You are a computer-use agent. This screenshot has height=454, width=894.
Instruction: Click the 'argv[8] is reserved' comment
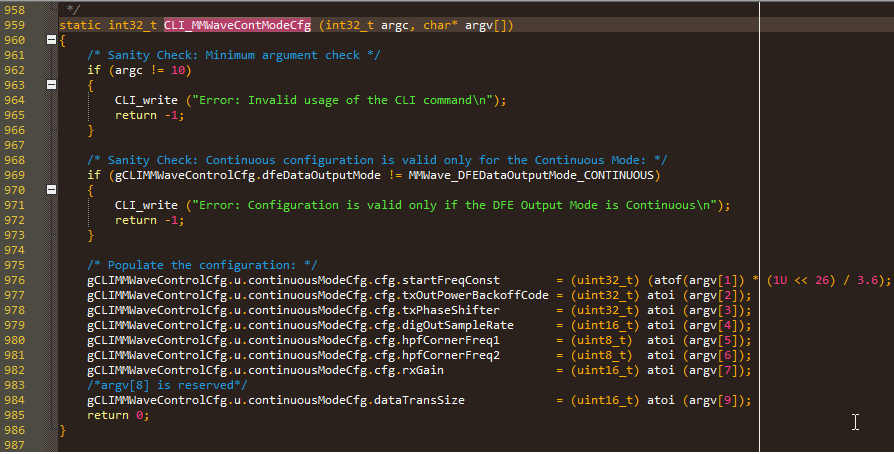pyautogui.click(x=167, y=385)
